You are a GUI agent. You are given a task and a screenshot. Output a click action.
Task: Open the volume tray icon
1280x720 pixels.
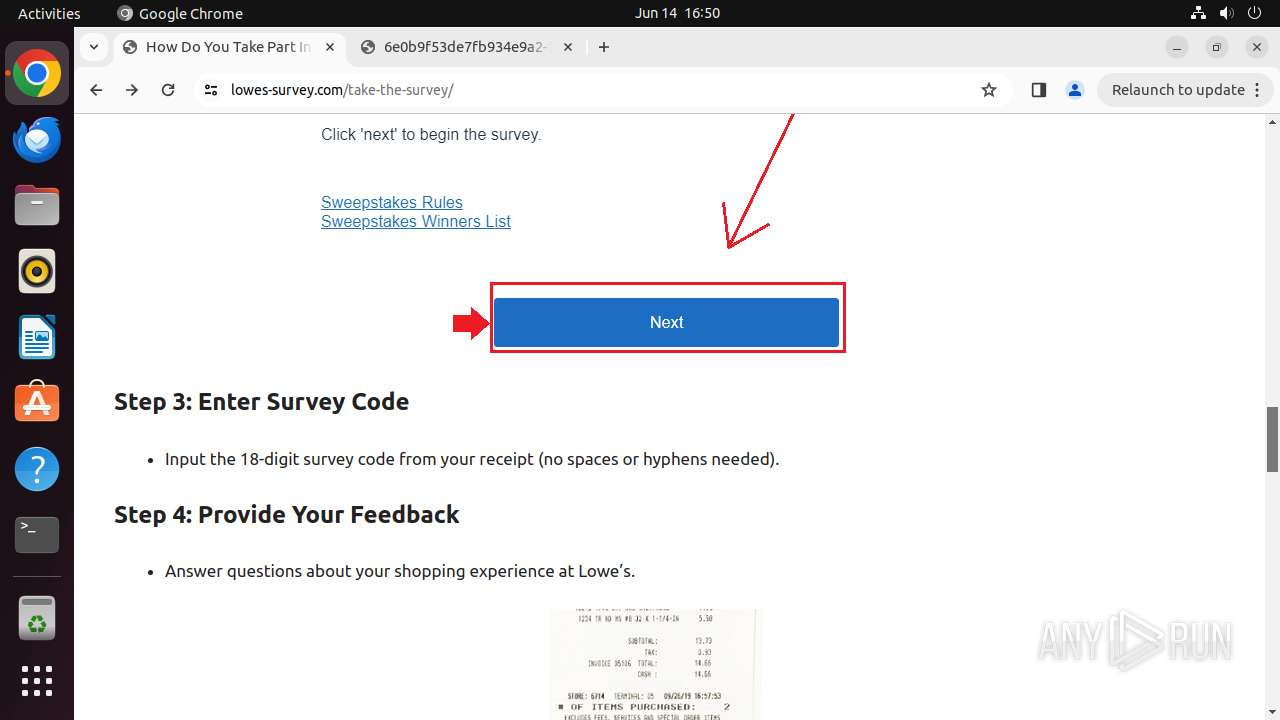click(1226, 13)
